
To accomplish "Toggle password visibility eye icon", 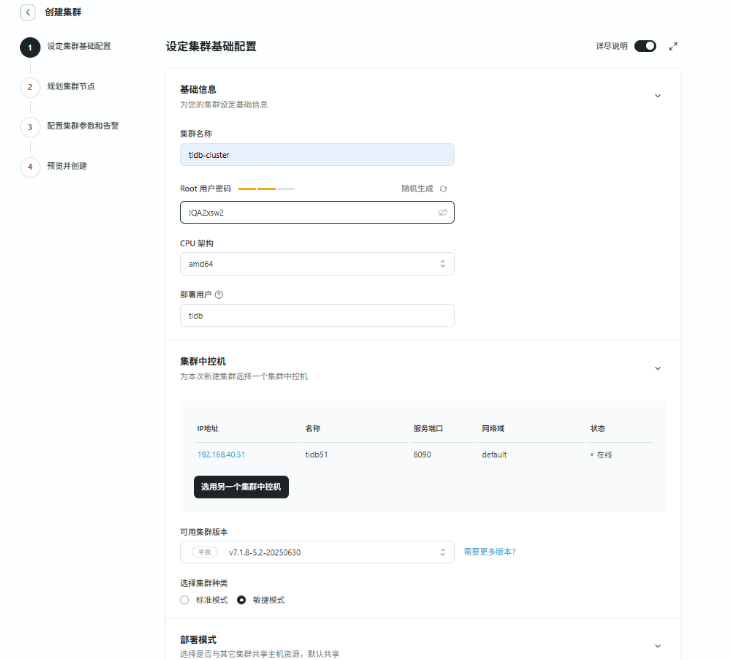I will [x=442, y=213].
